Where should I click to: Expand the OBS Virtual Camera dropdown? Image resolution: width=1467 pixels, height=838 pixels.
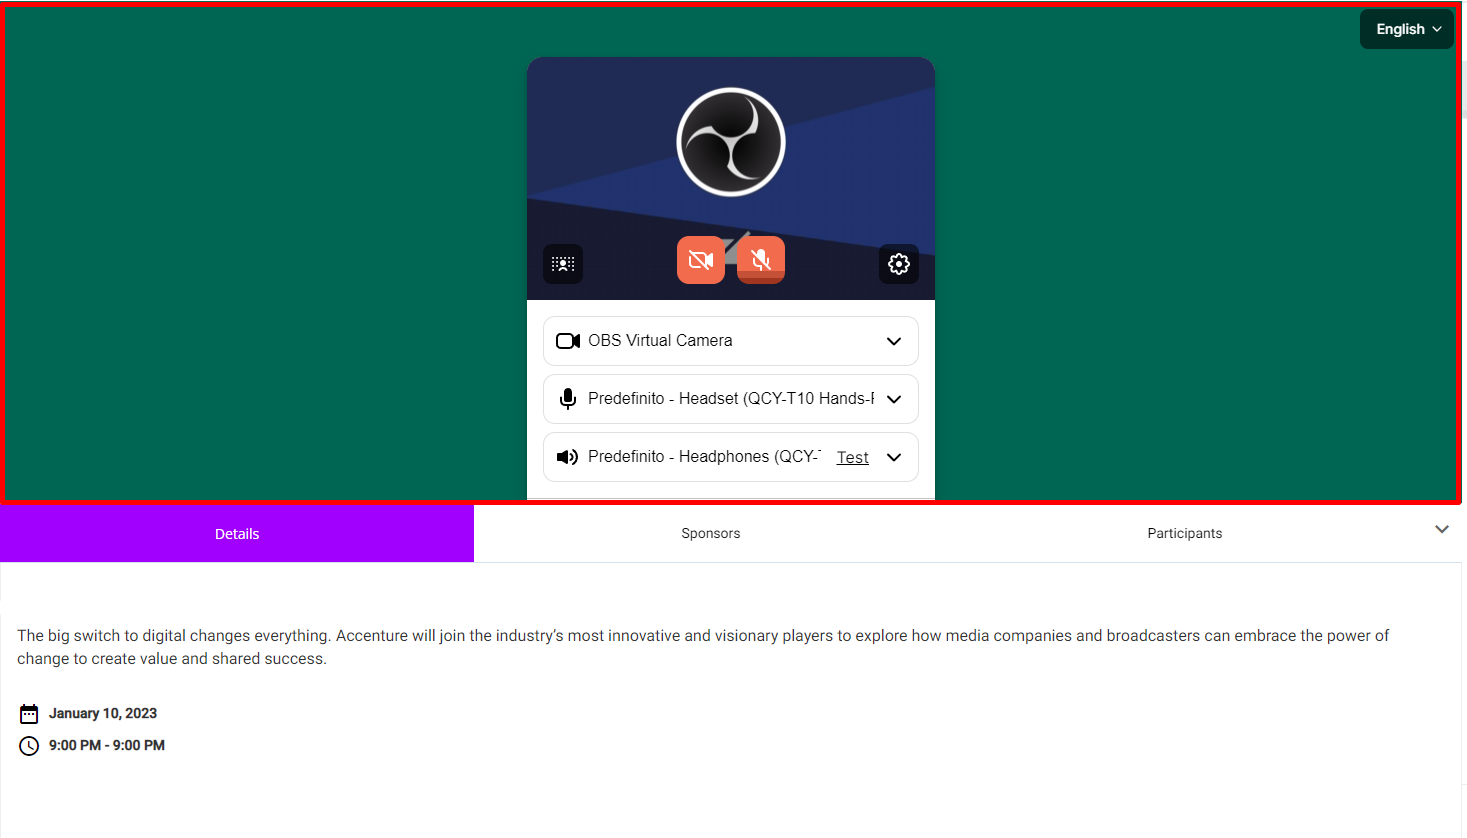pyautogui.click(x=731, y=341)
